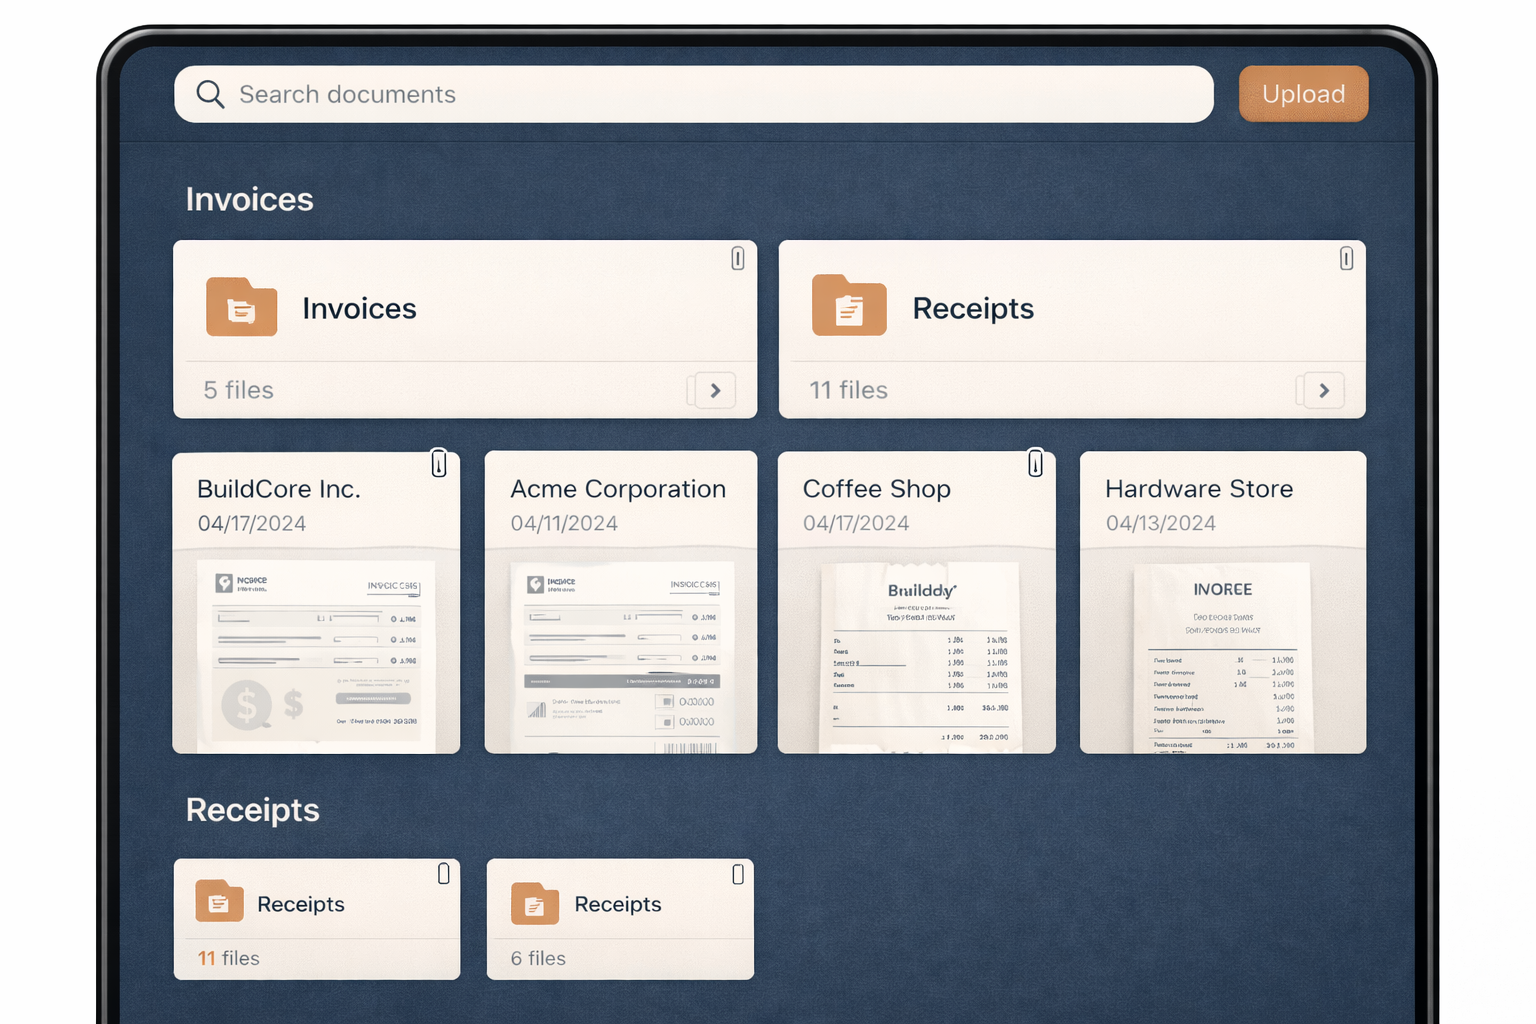Click the 5 files label under Invoices
The image size is (1536, 1024).
(238, 390)
